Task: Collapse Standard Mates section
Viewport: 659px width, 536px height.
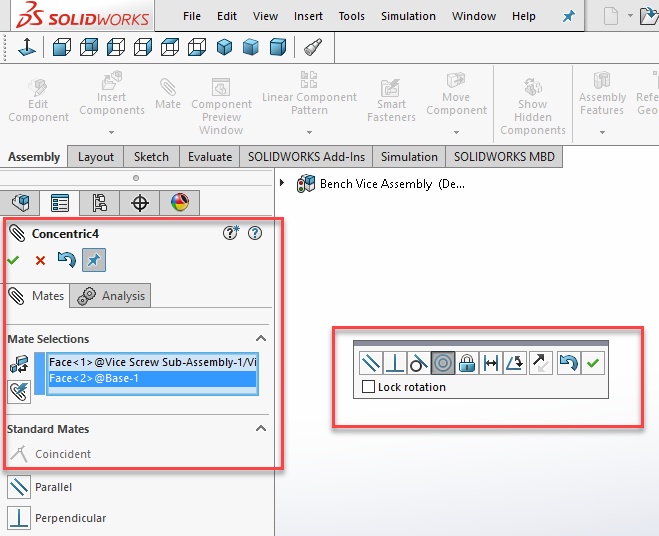Action: pyautogui.click(x=261, y=428)
